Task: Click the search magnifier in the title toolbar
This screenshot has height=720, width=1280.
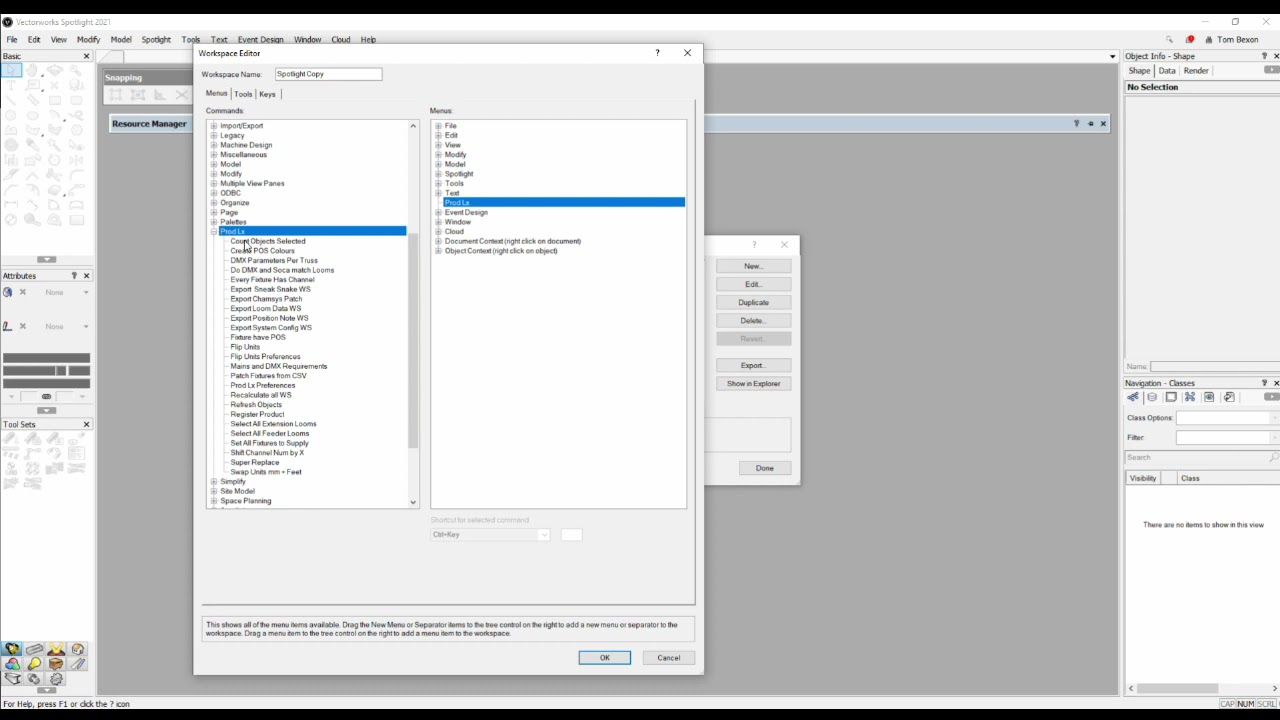Action: pyautogui.click(x=1169, y=40)
